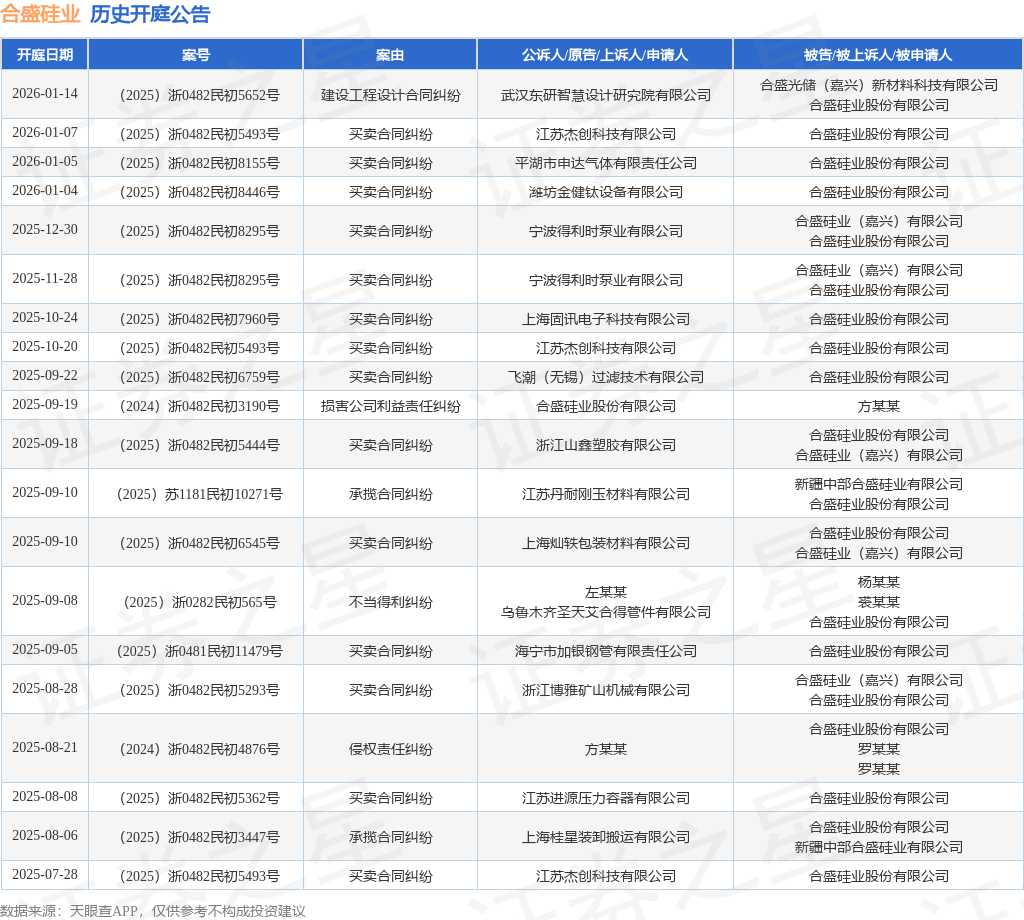The image size is (1024, 920).
Task: Click case number (2025)浙0482民初6759号
Action: click(199, 377)
